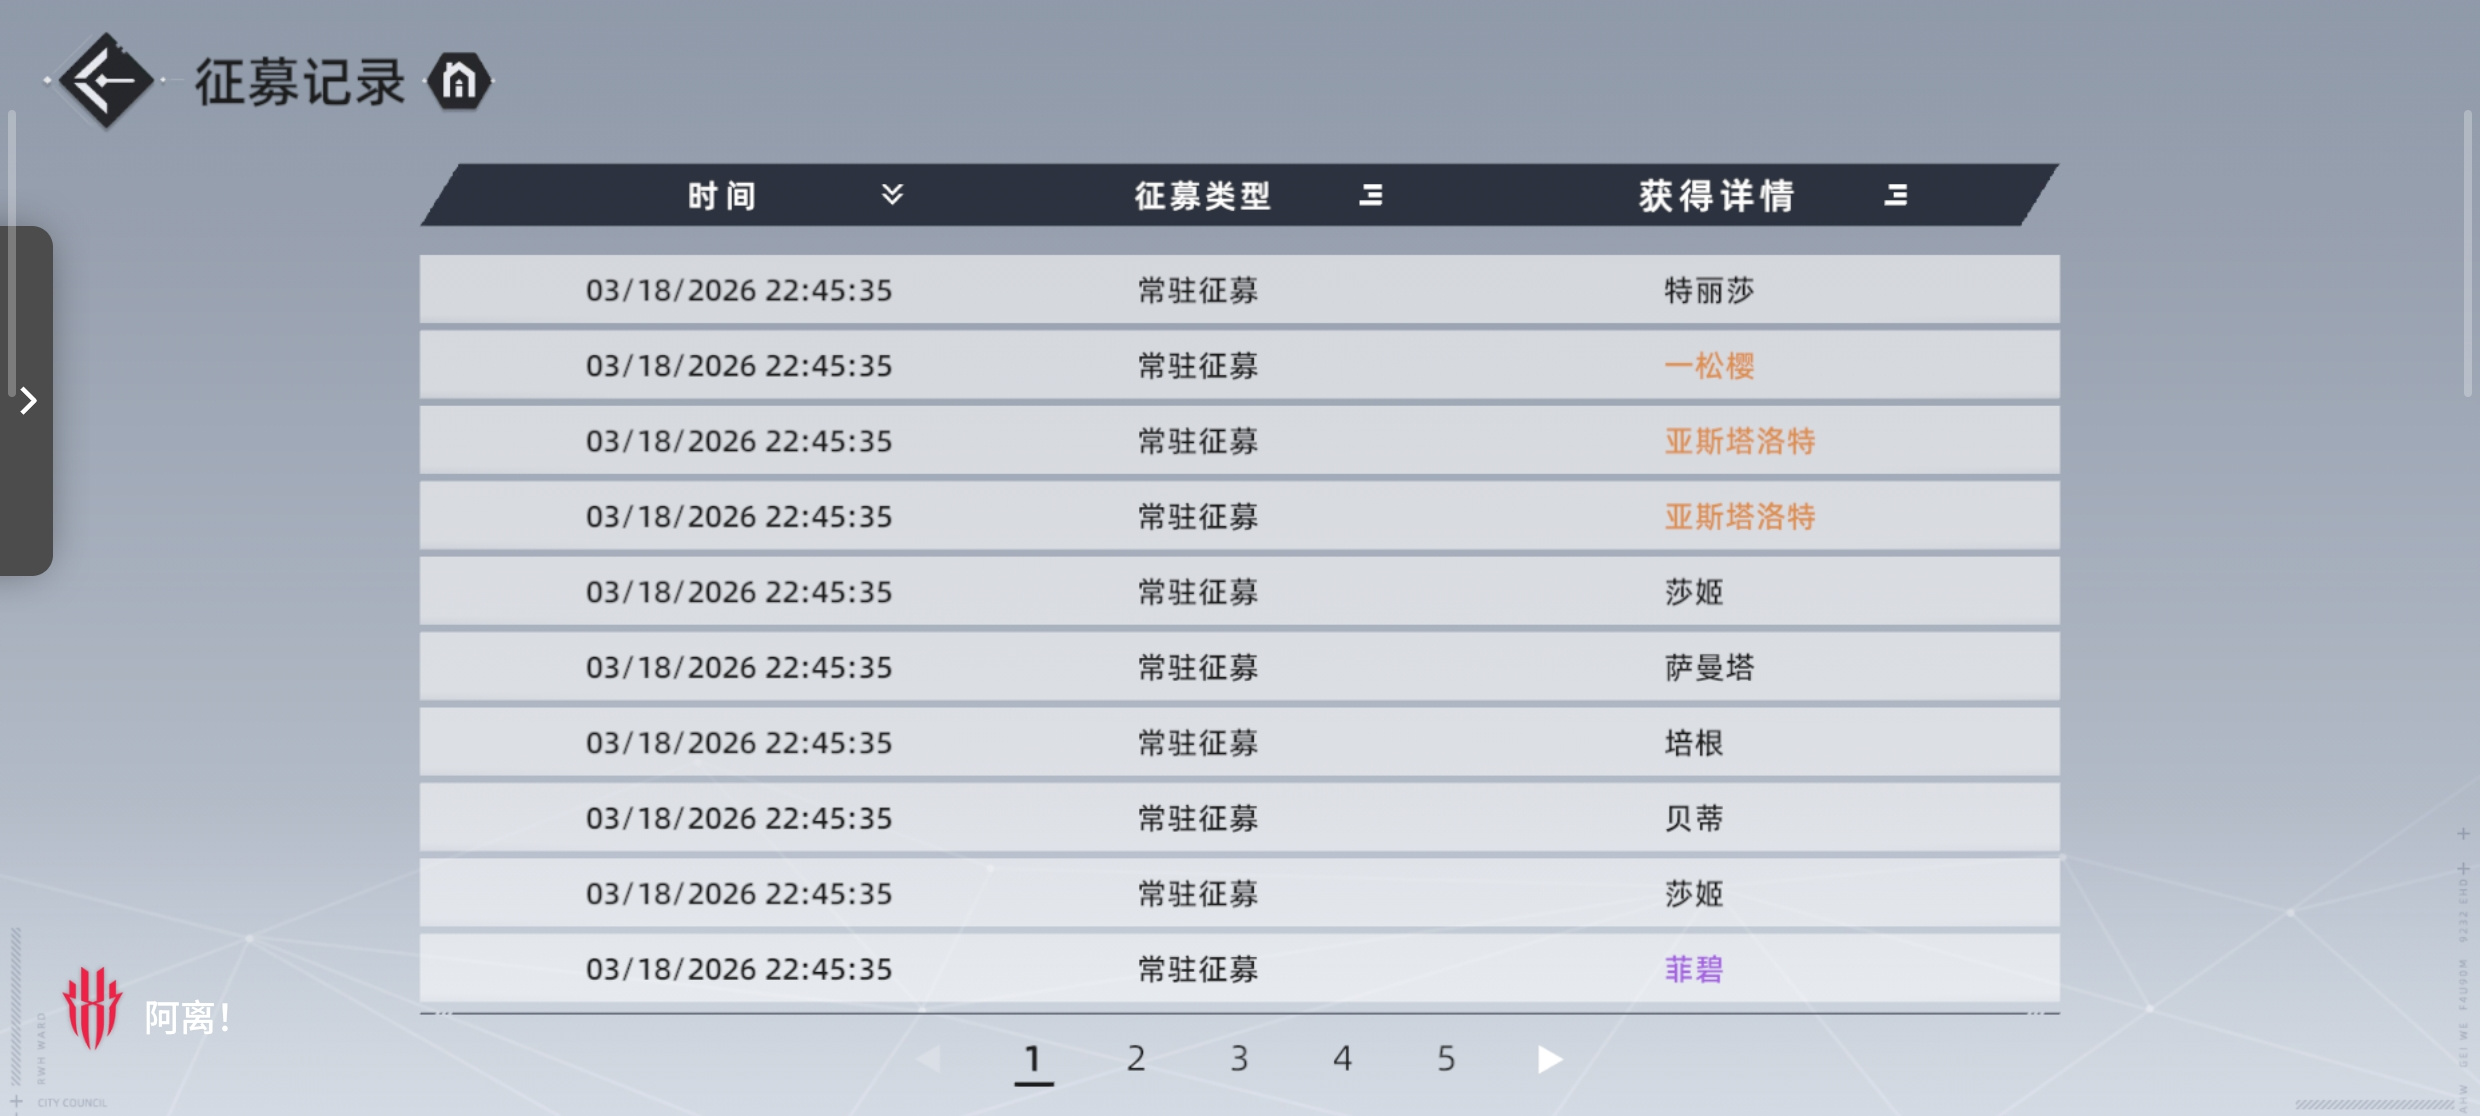Open 获得详情 filter icon

pos(1896,195)
